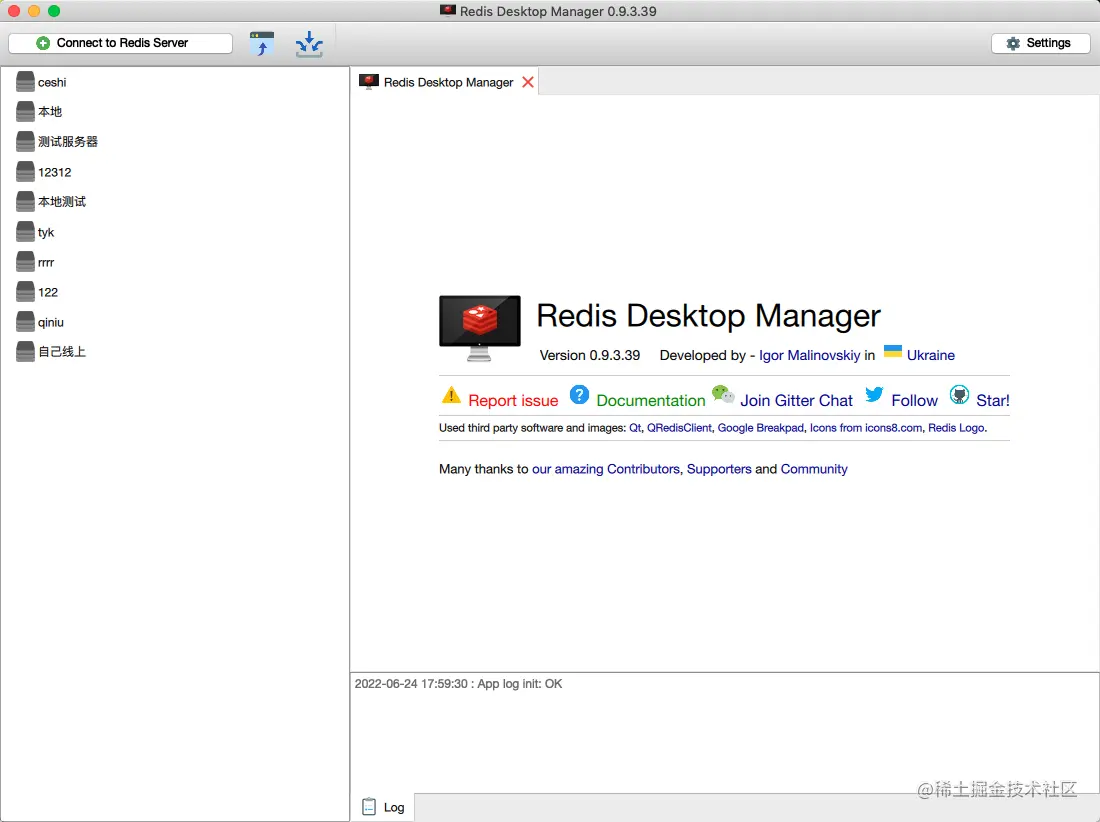Click server icon beside 12312
1100x822 pixels.
[x=25, y=172]
